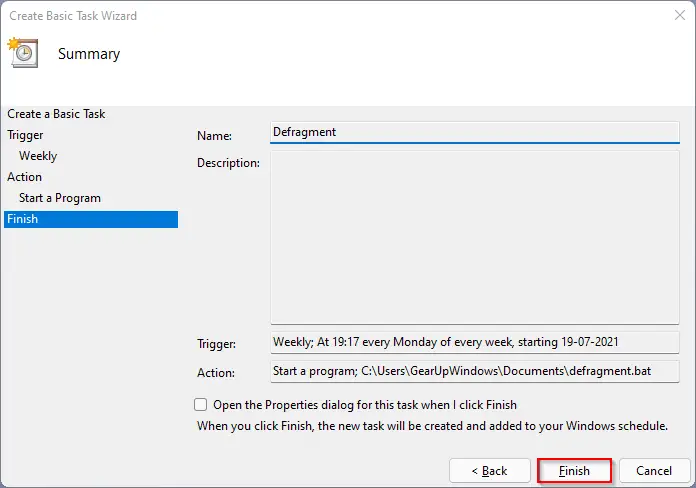
Task: Click the Create Basic Task Wizard title
Action: coord(73,16)
